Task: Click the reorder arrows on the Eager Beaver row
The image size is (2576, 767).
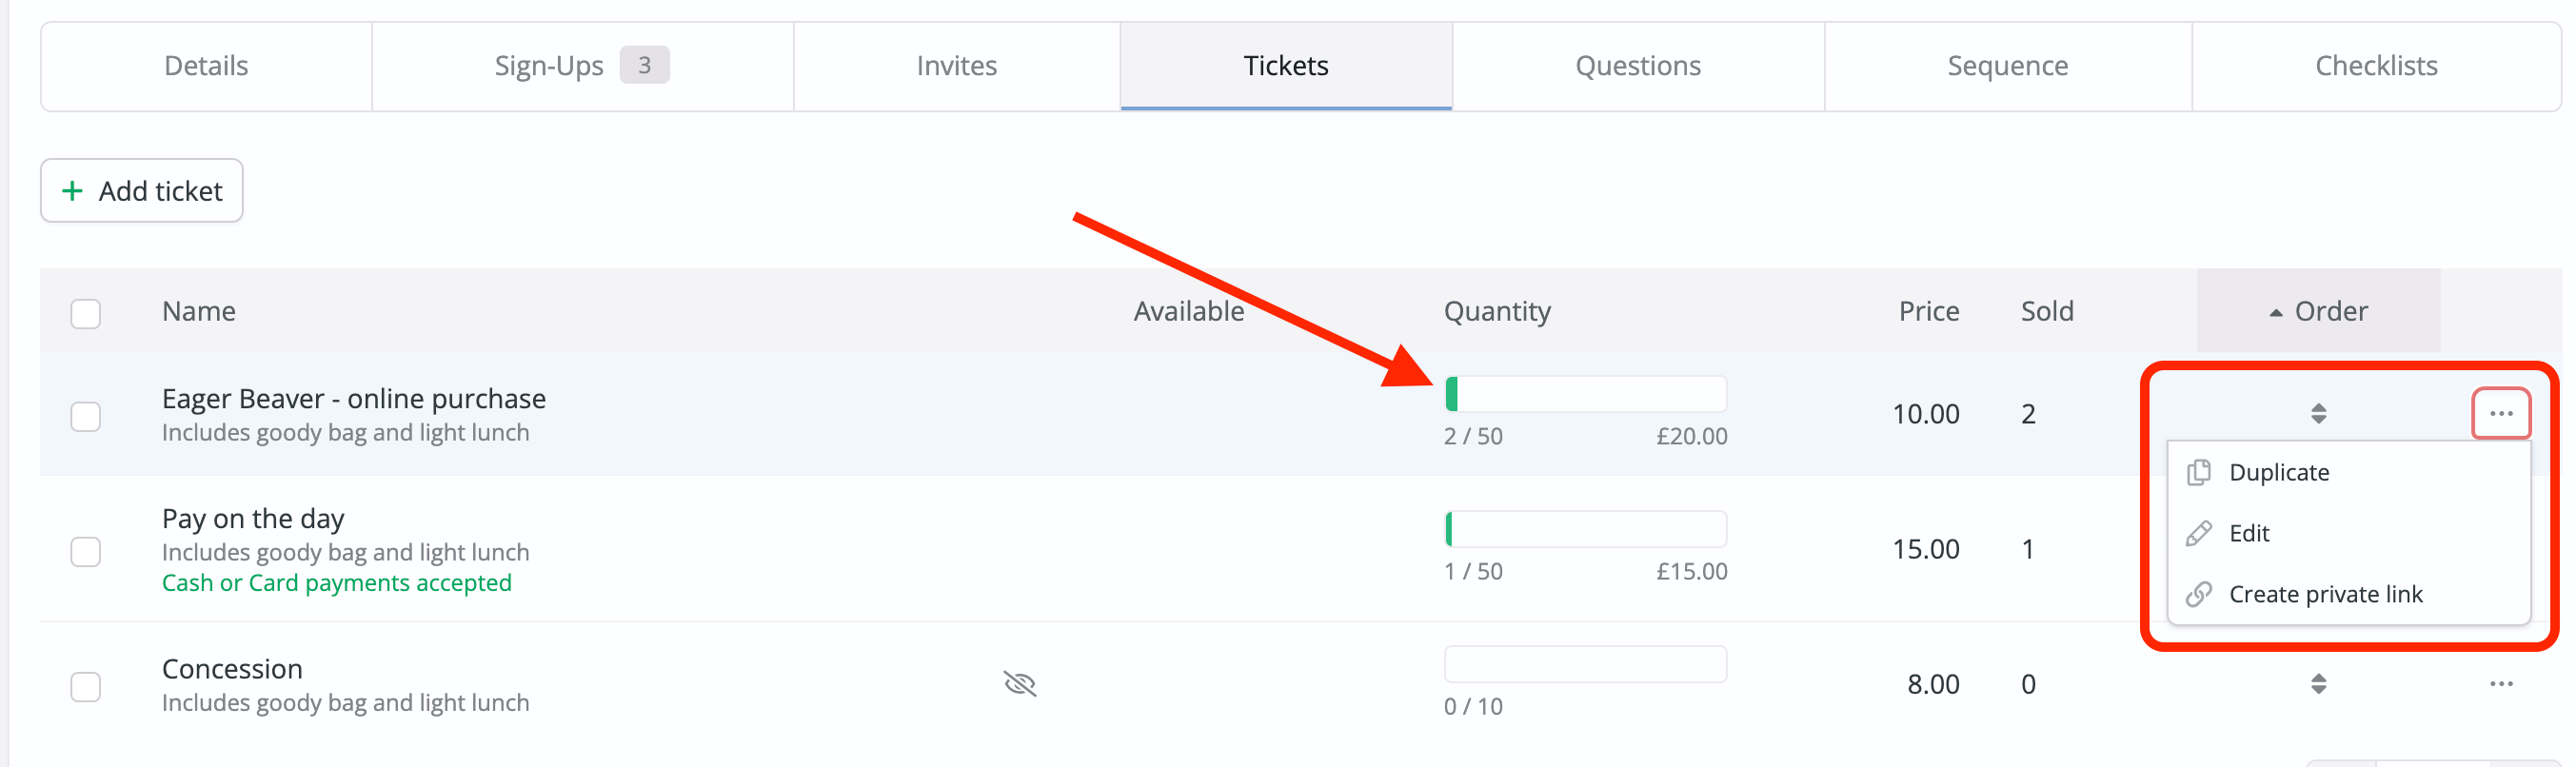Action: 2318,413
